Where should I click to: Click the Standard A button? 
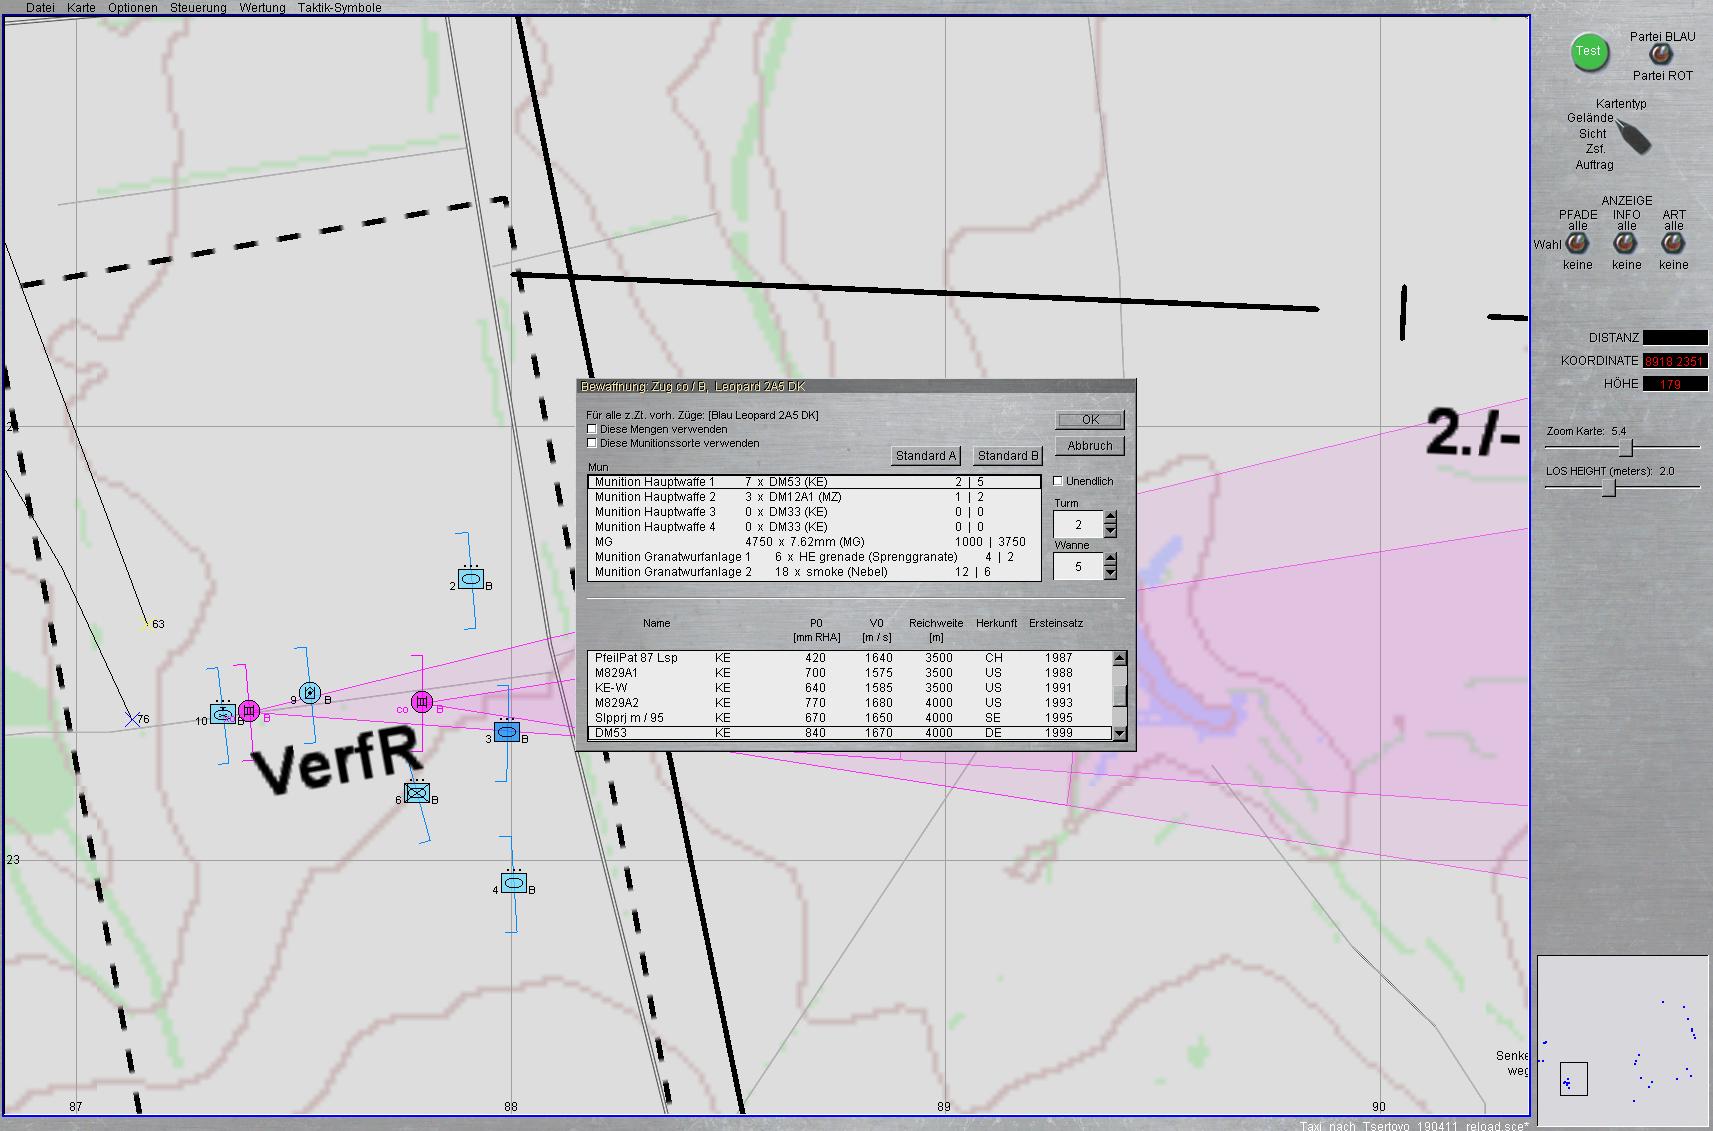click(x=926, y=456)
